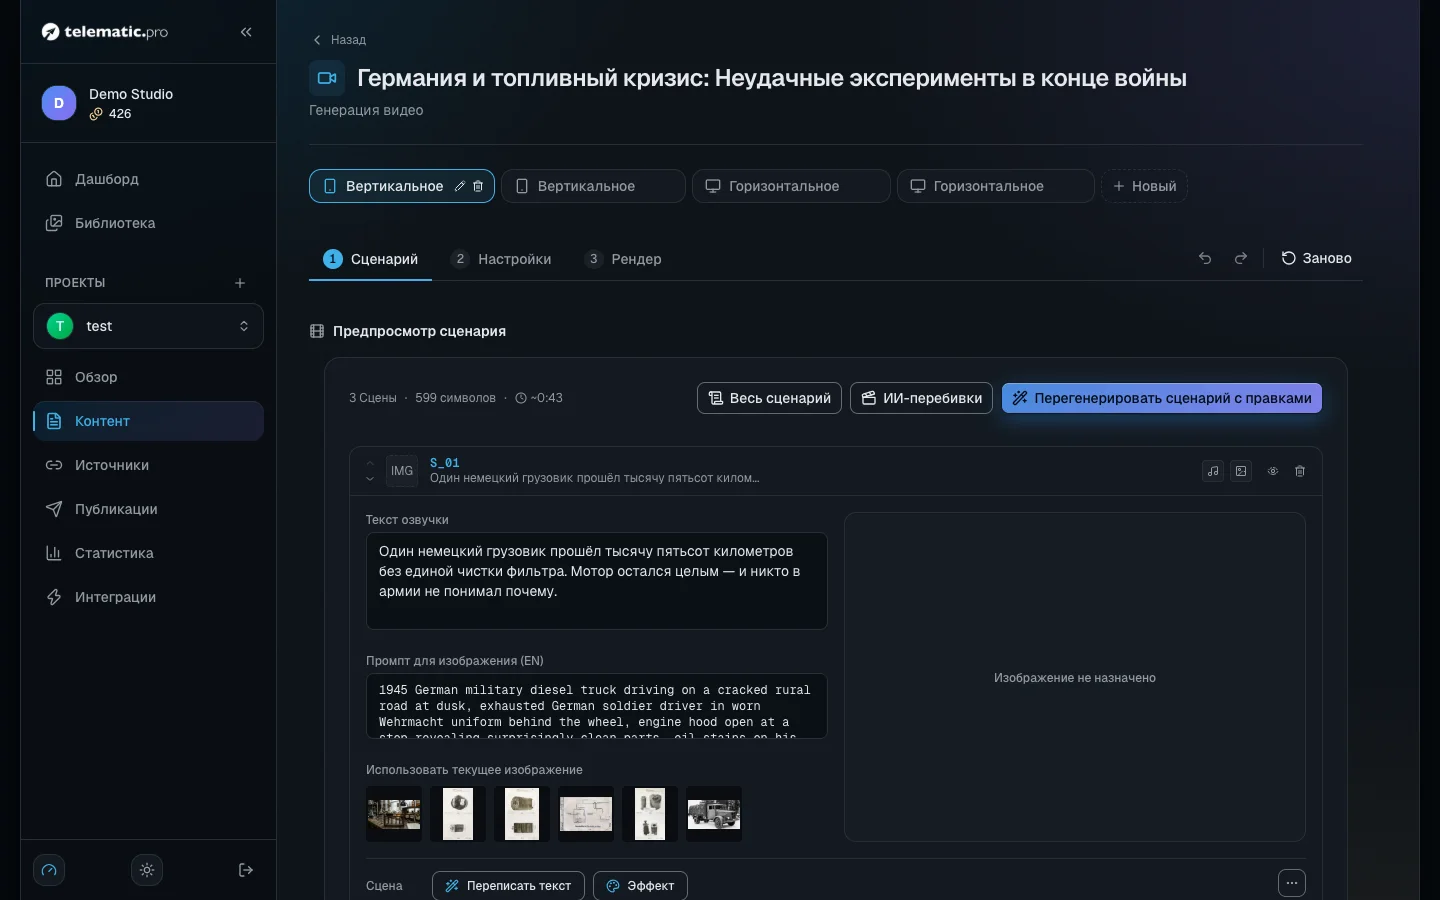Click into the Промпт для изображения field
1440x900 pixels.
tap(597, 706)
